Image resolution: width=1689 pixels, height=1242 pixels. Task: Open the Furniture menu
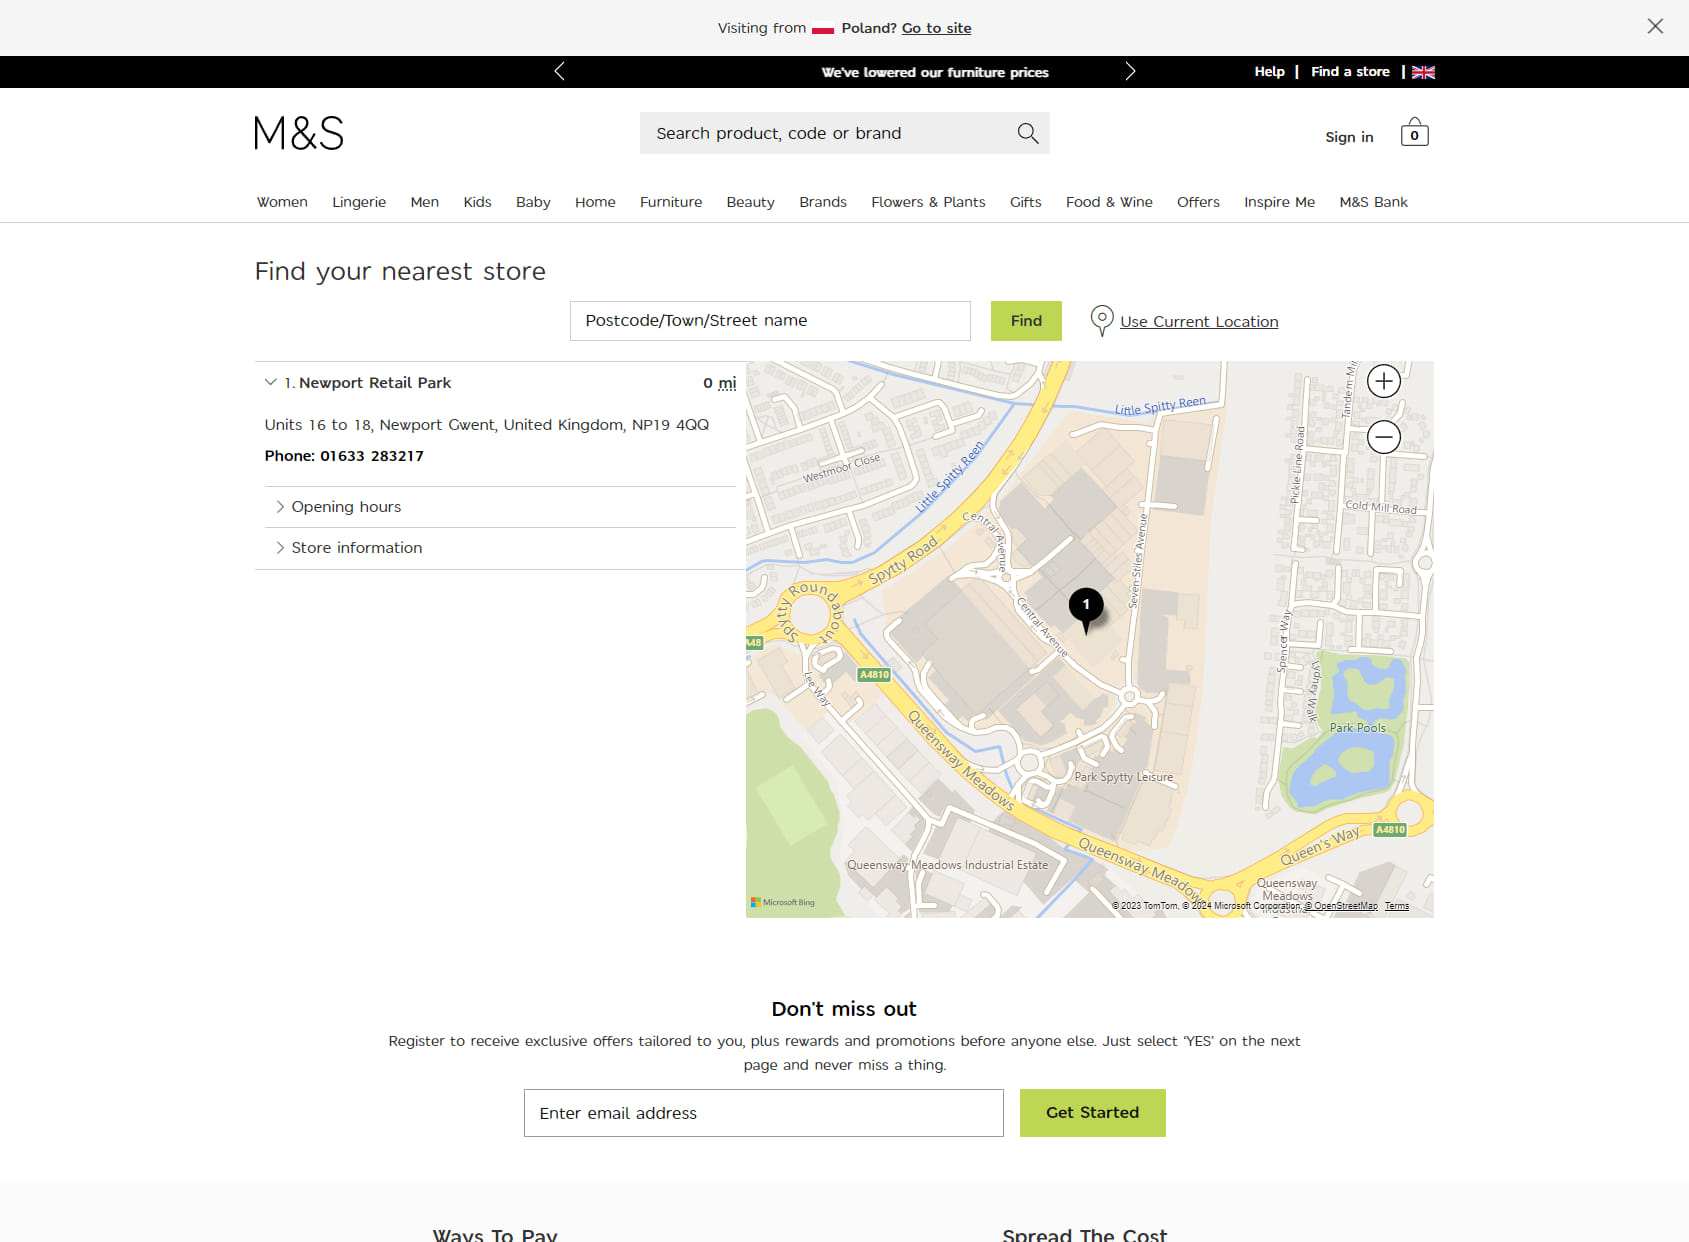point(671,202)
